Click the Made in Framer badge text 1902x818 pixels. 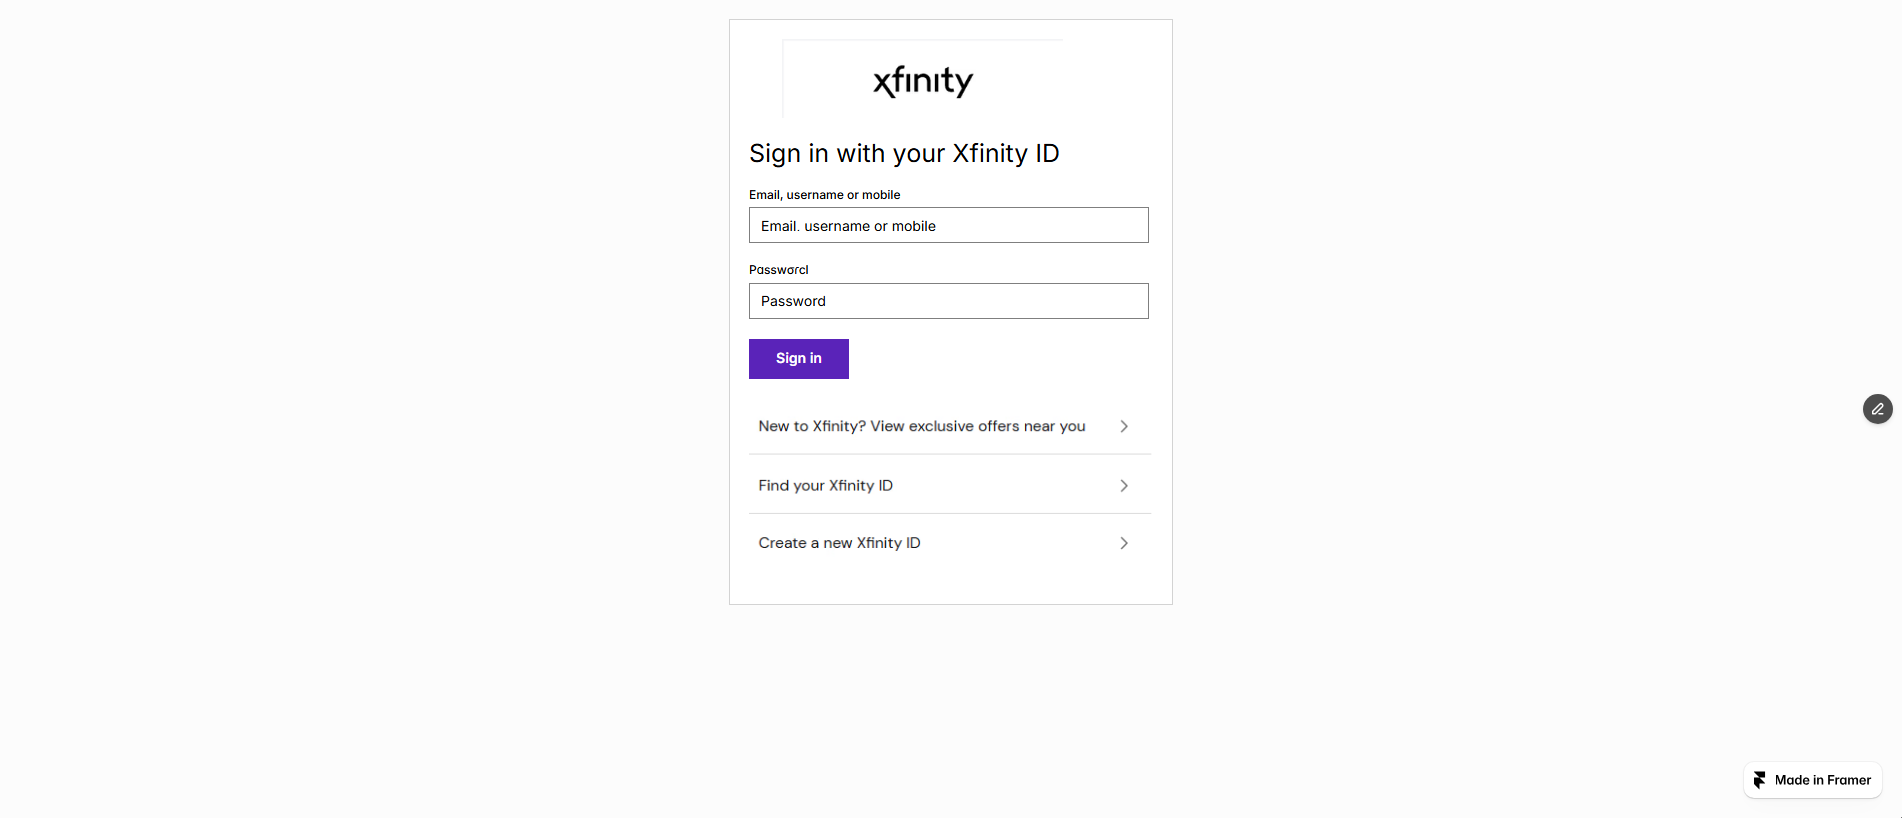pyautogui.click(x=1823, y=780)
